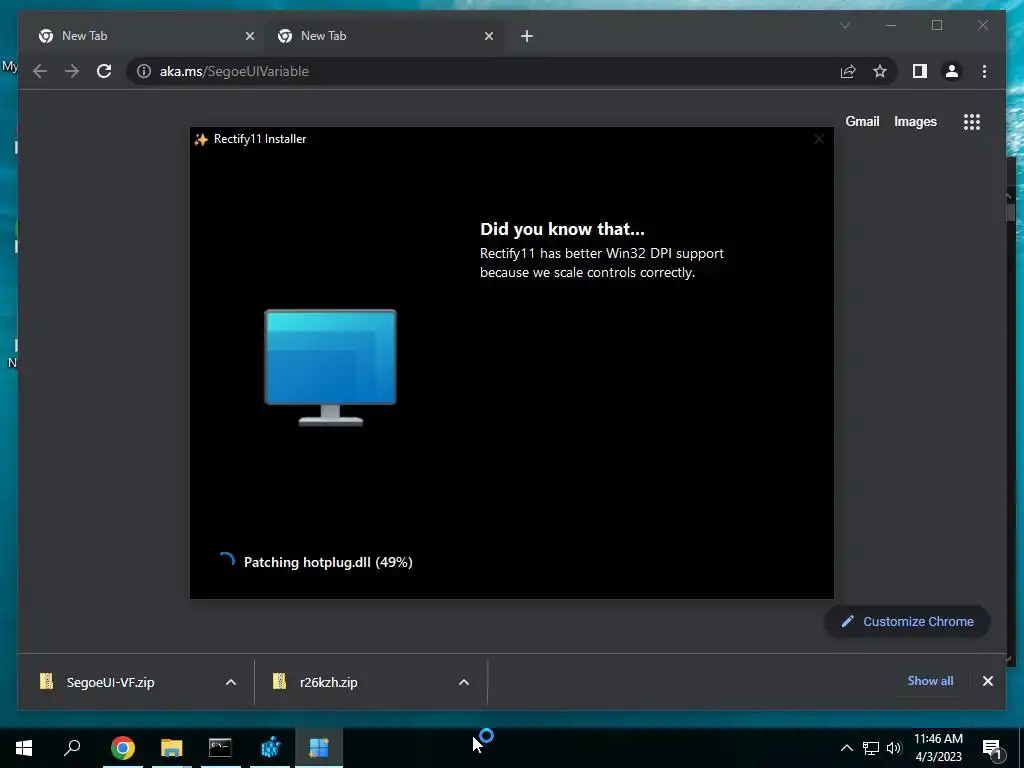Image resolution: width=1024 pixels, height=768 pixels.
Task: Open the Chrome profile avatar
Action: (x=952, y=71)
